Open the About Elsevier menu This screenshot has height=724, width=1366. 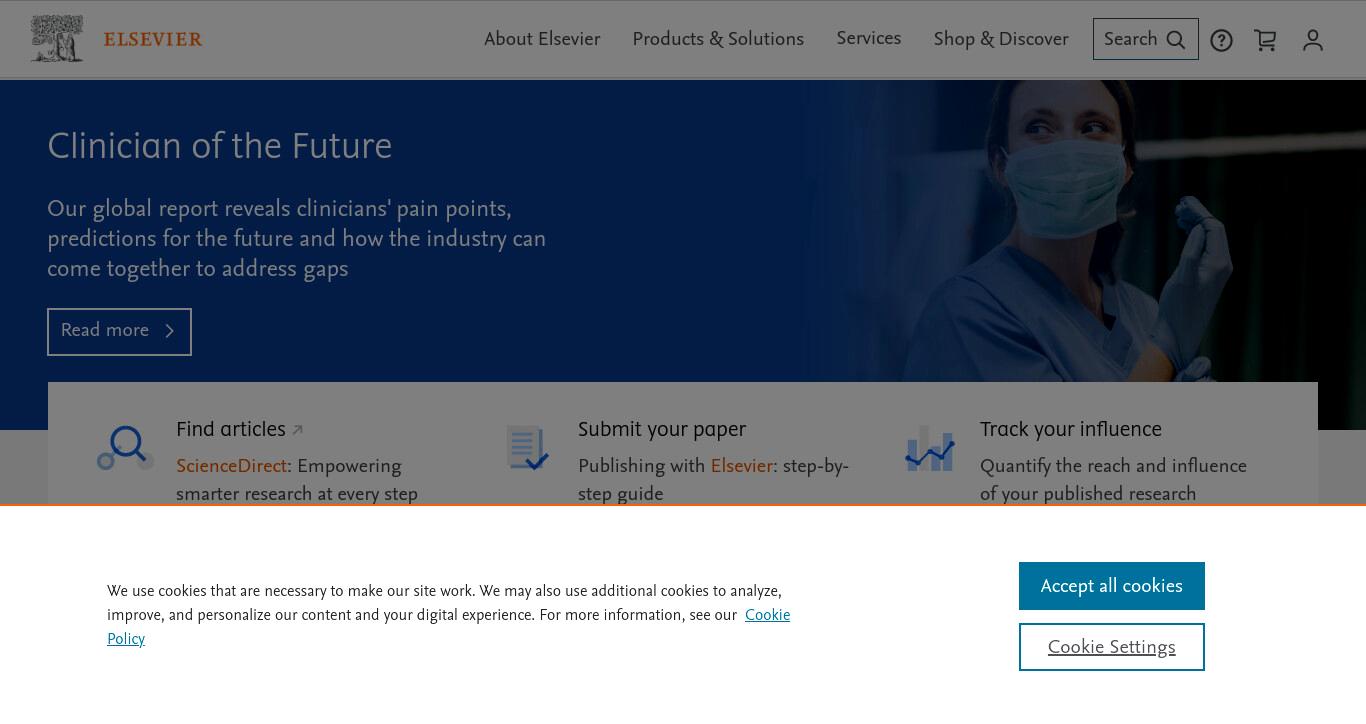[x=542, y=39]
